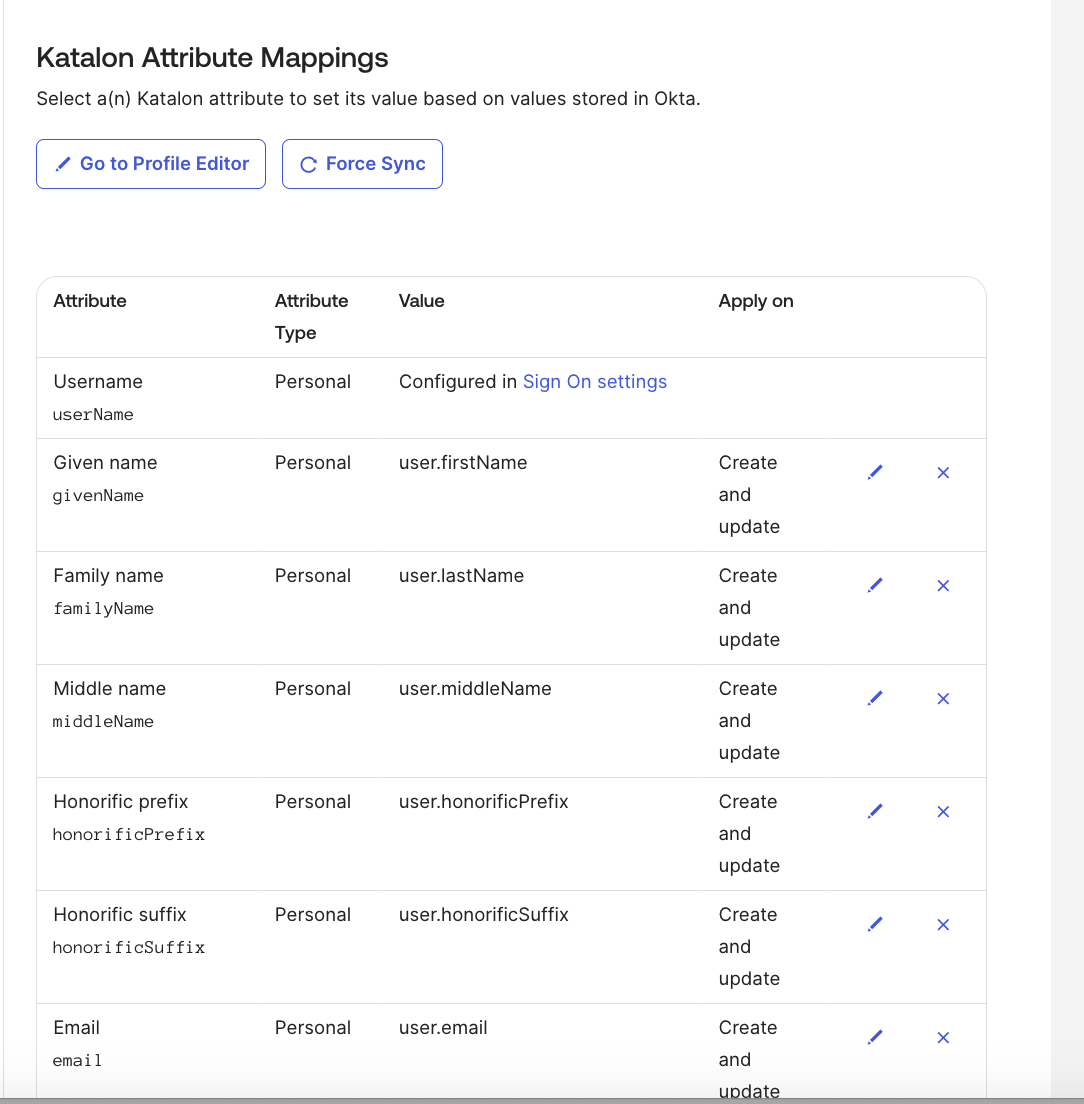
Task: Click the Username attribute label
Action: pos(98,382)
